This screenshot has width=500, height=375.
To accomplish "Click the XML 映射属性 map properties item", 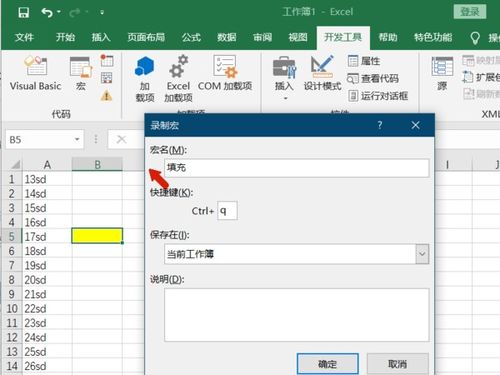I will pyautogui.click(x=481, y=60).
